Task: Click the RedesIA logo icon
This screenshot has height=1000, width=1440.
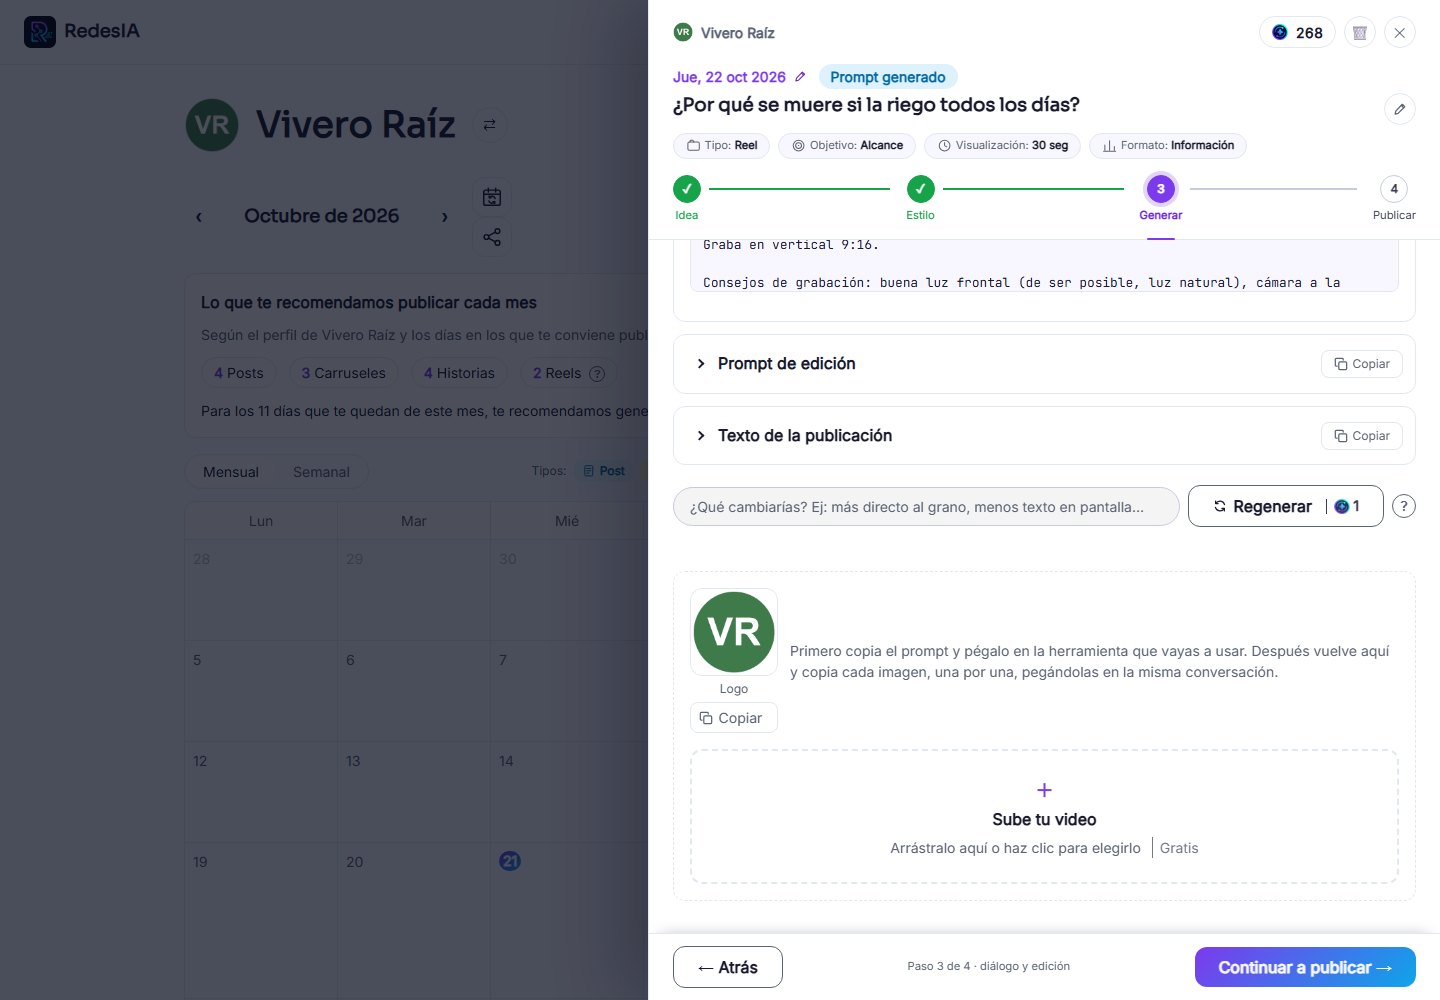Action: pyautogui.click(x=40, y=32)
